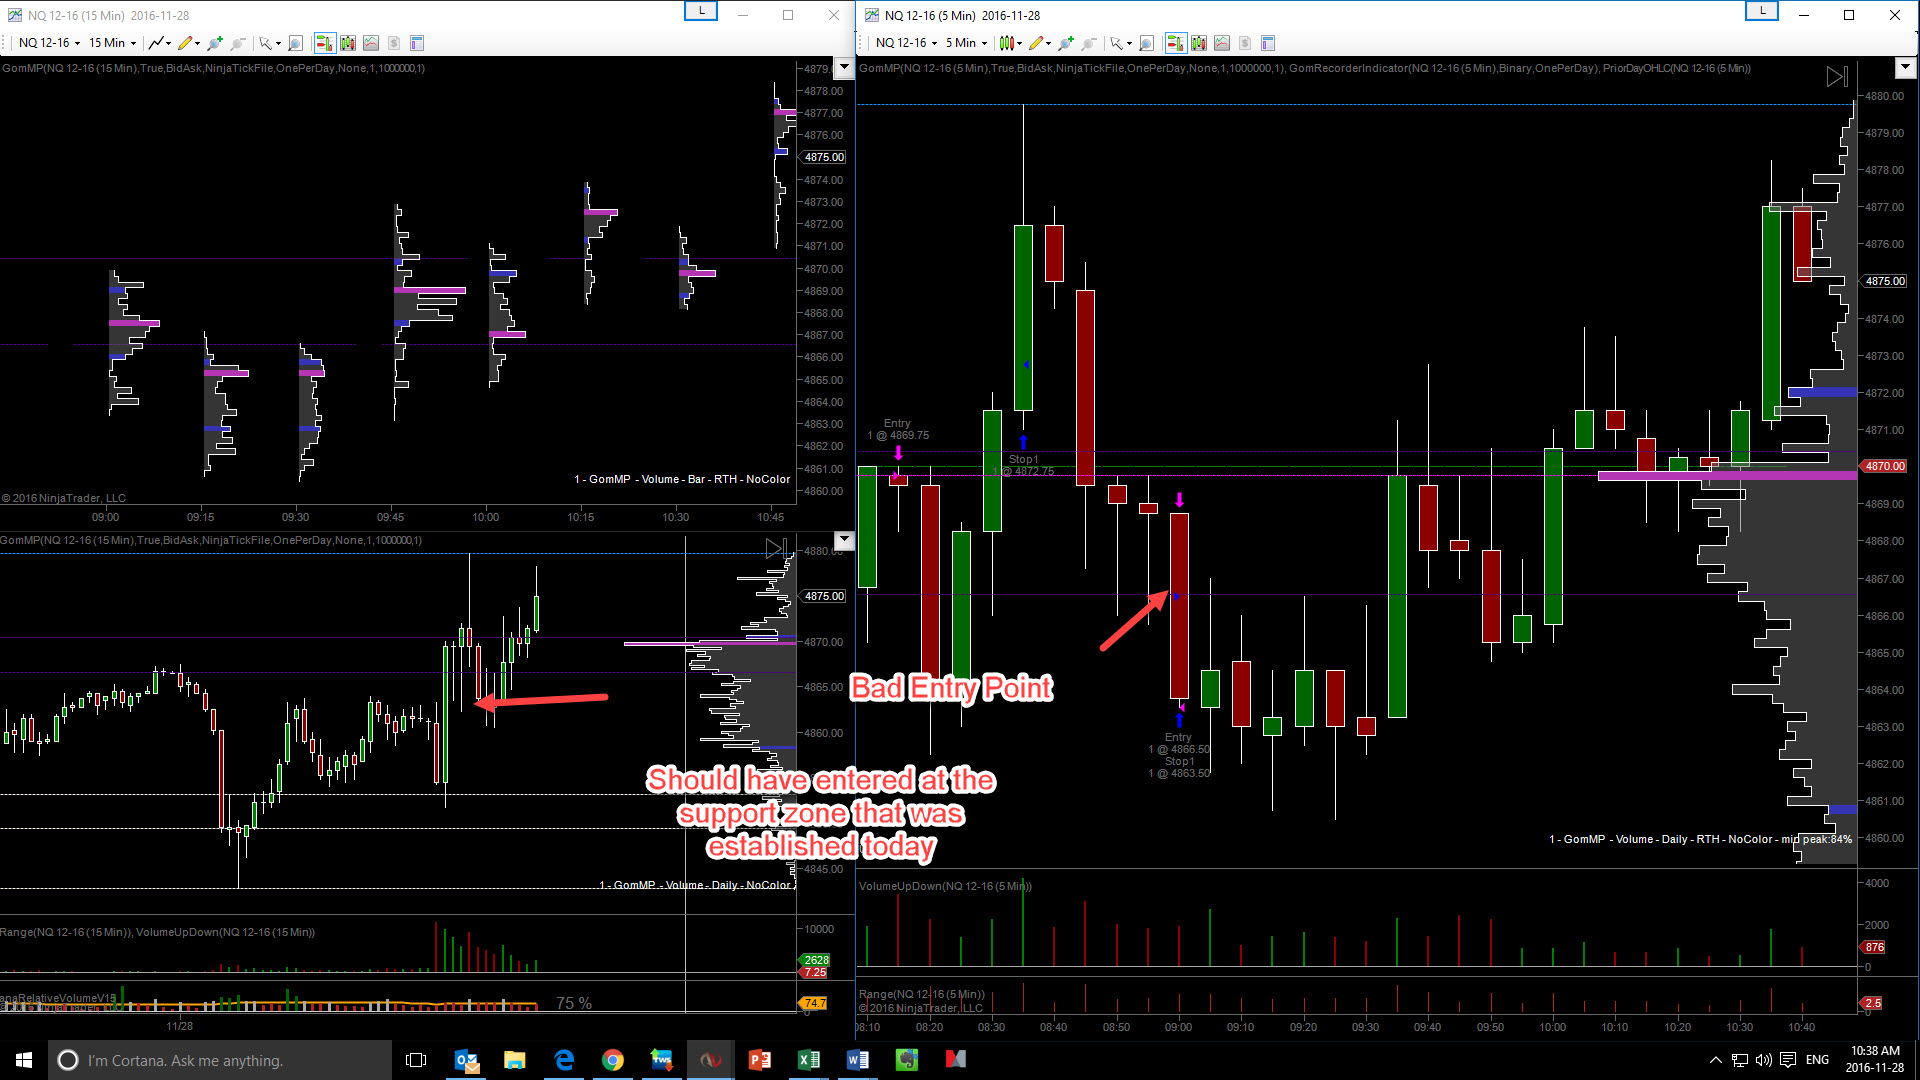The width and height of the screenshot is (1920, 1080).
Task: Open panel menu arrow in upper 15 Min chart
Action: point(845,68)
